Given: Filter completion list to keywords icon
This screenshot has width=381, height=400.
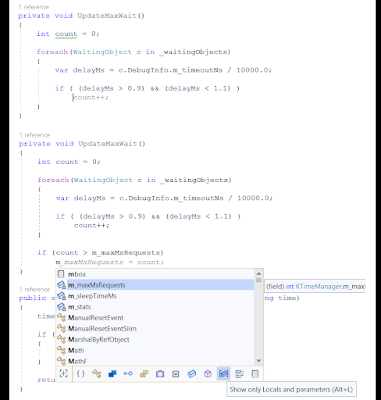Looking at the screenshot, I should 239,374.
